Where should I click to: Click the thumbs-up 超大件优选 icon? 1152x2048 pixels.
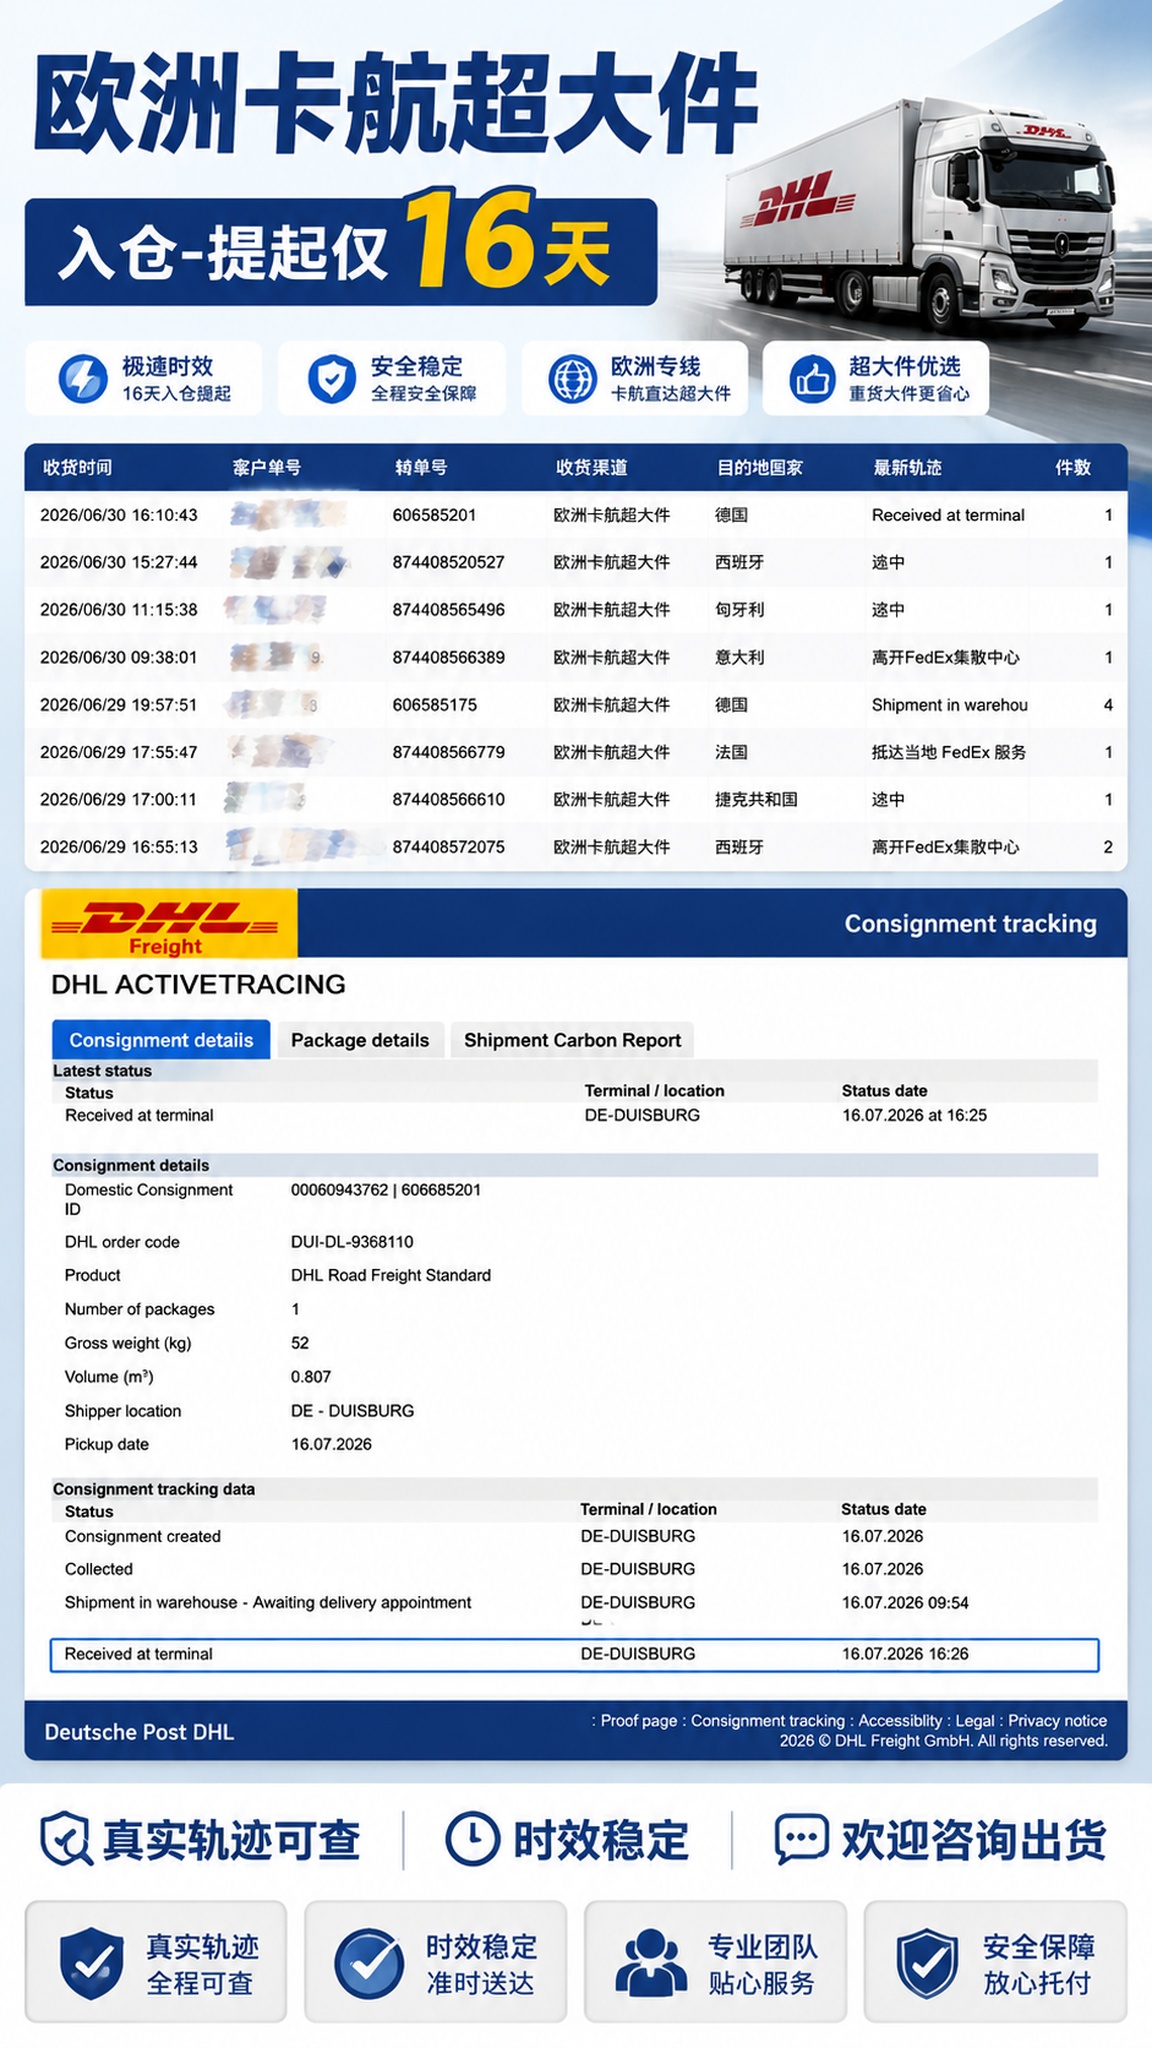coord(812,379)
